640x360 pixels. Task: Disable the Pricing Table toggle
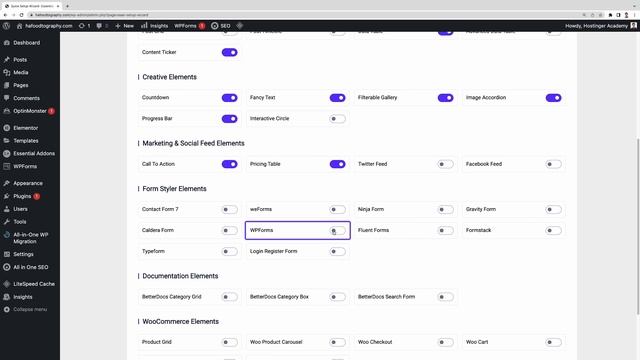point(338,164)
